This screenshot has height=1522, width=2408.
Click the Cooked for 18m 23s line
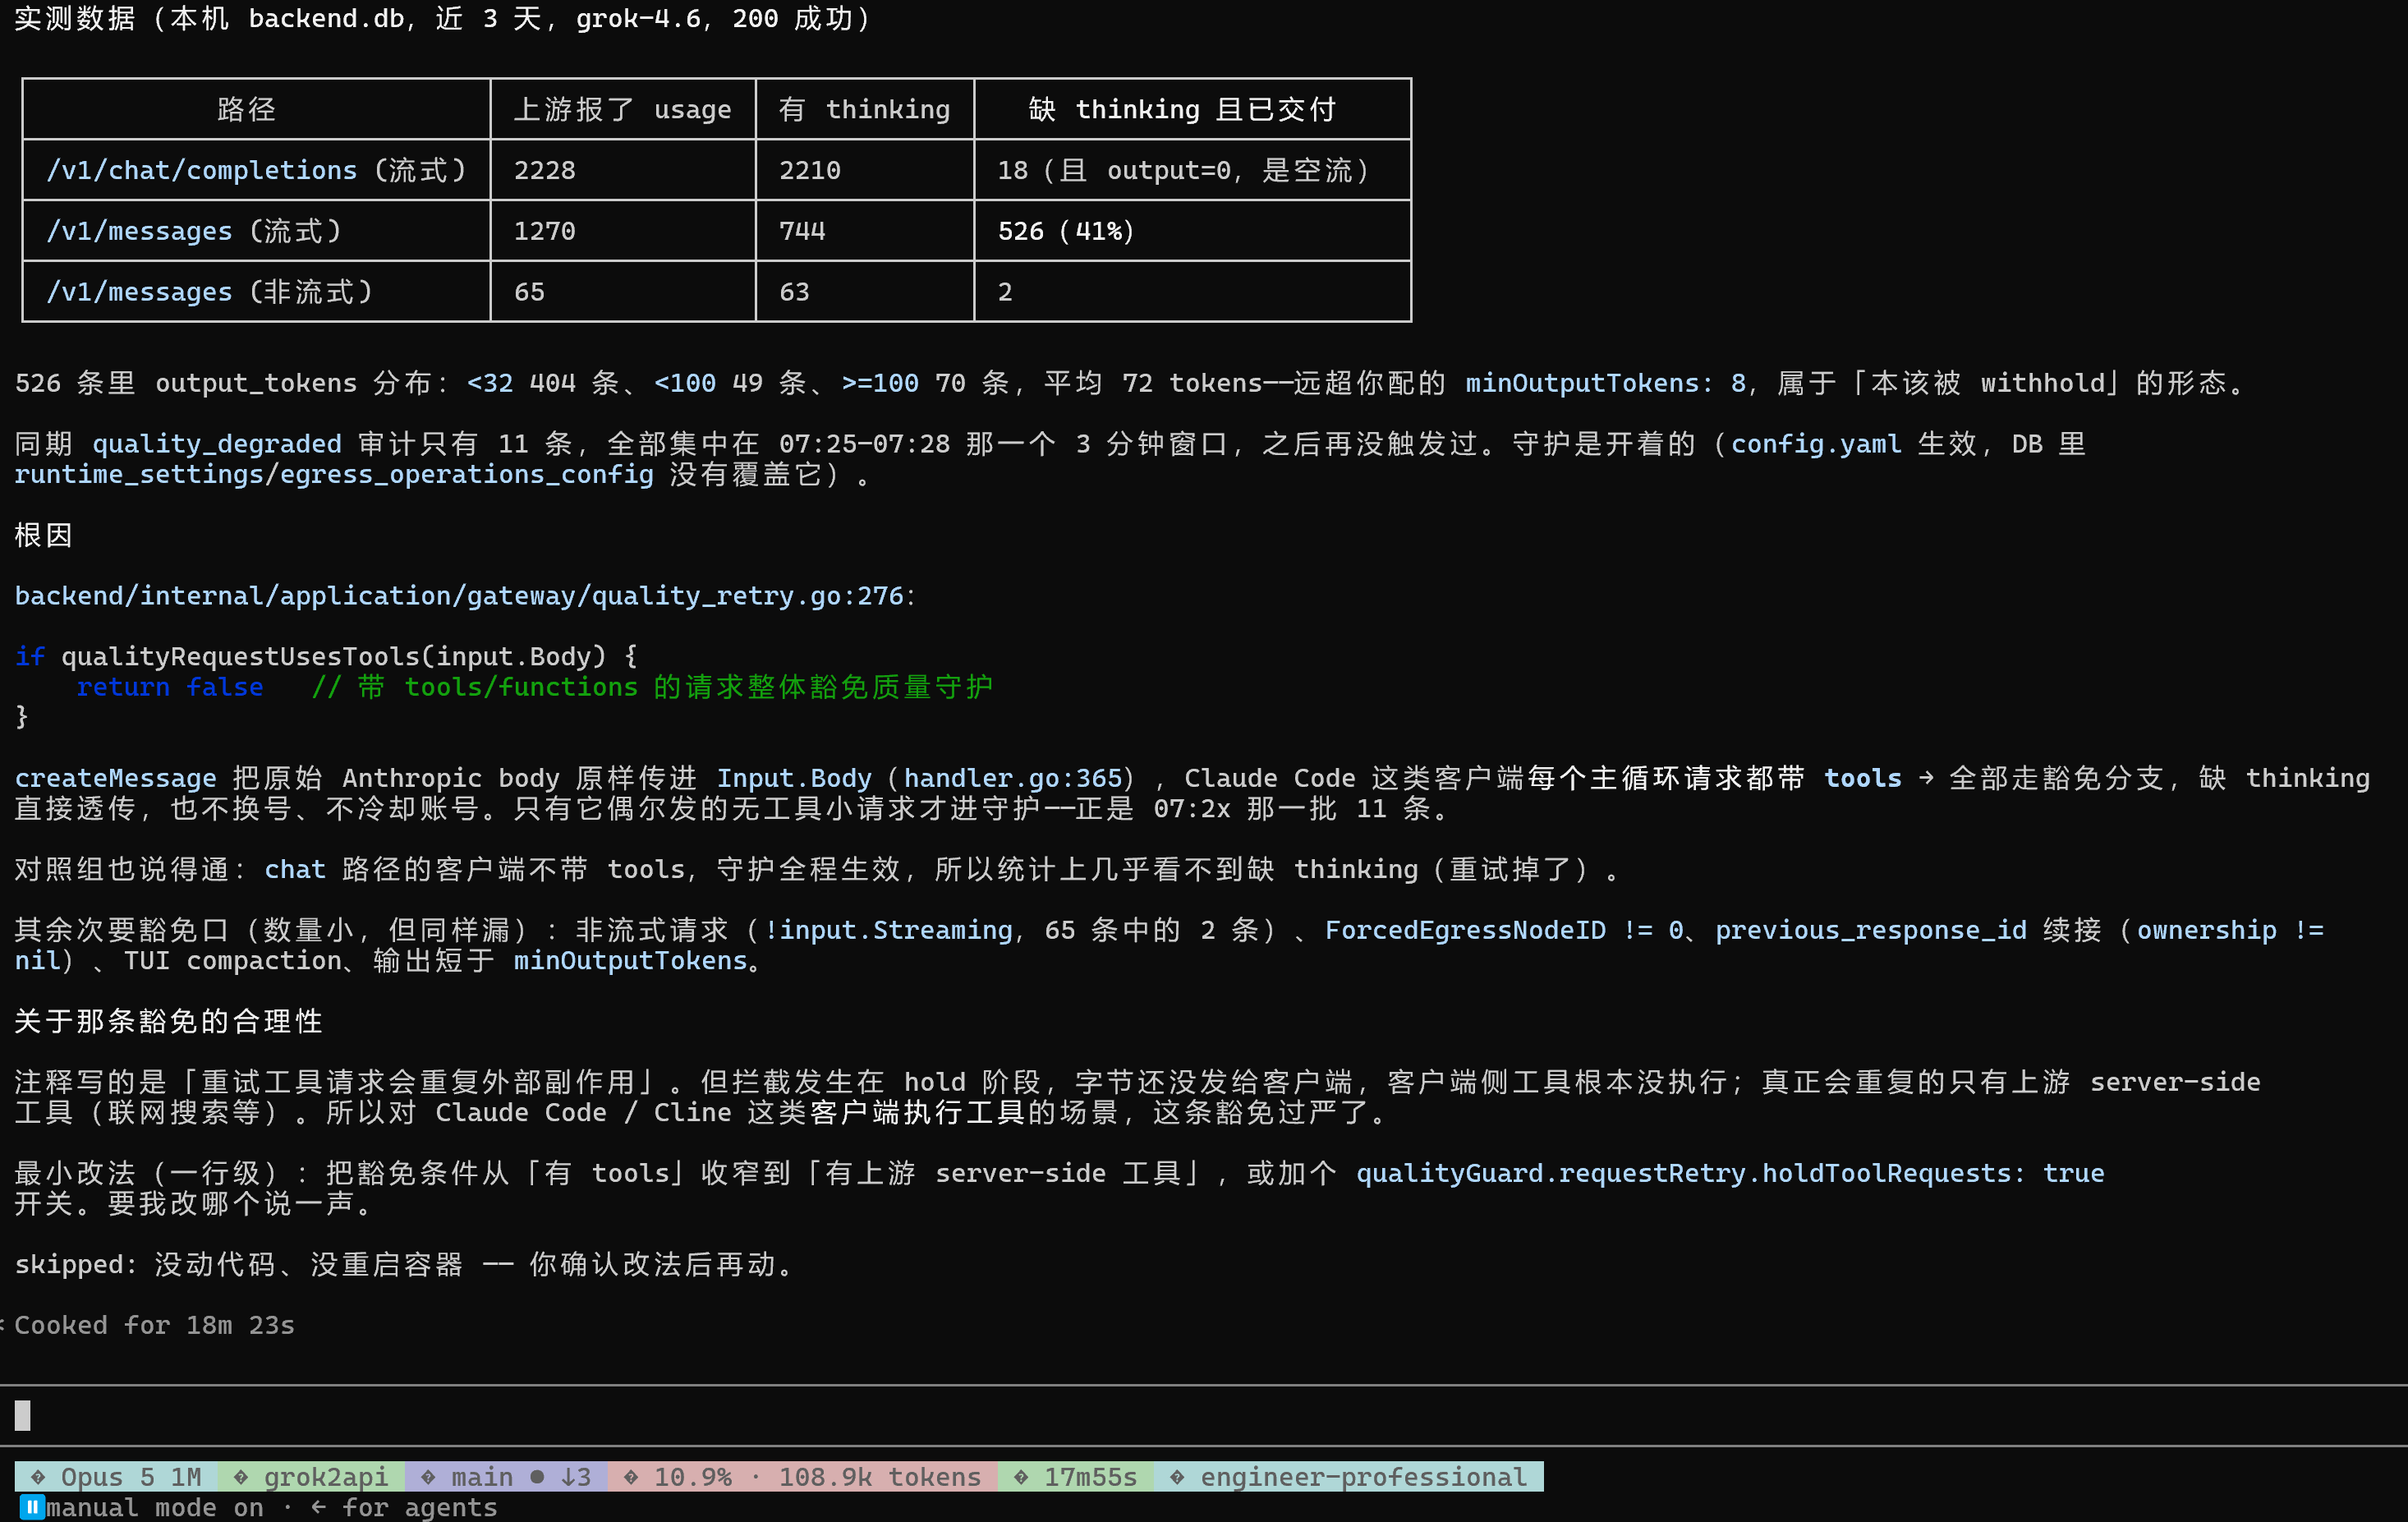pyautogui.click(x=154, y=1325)
